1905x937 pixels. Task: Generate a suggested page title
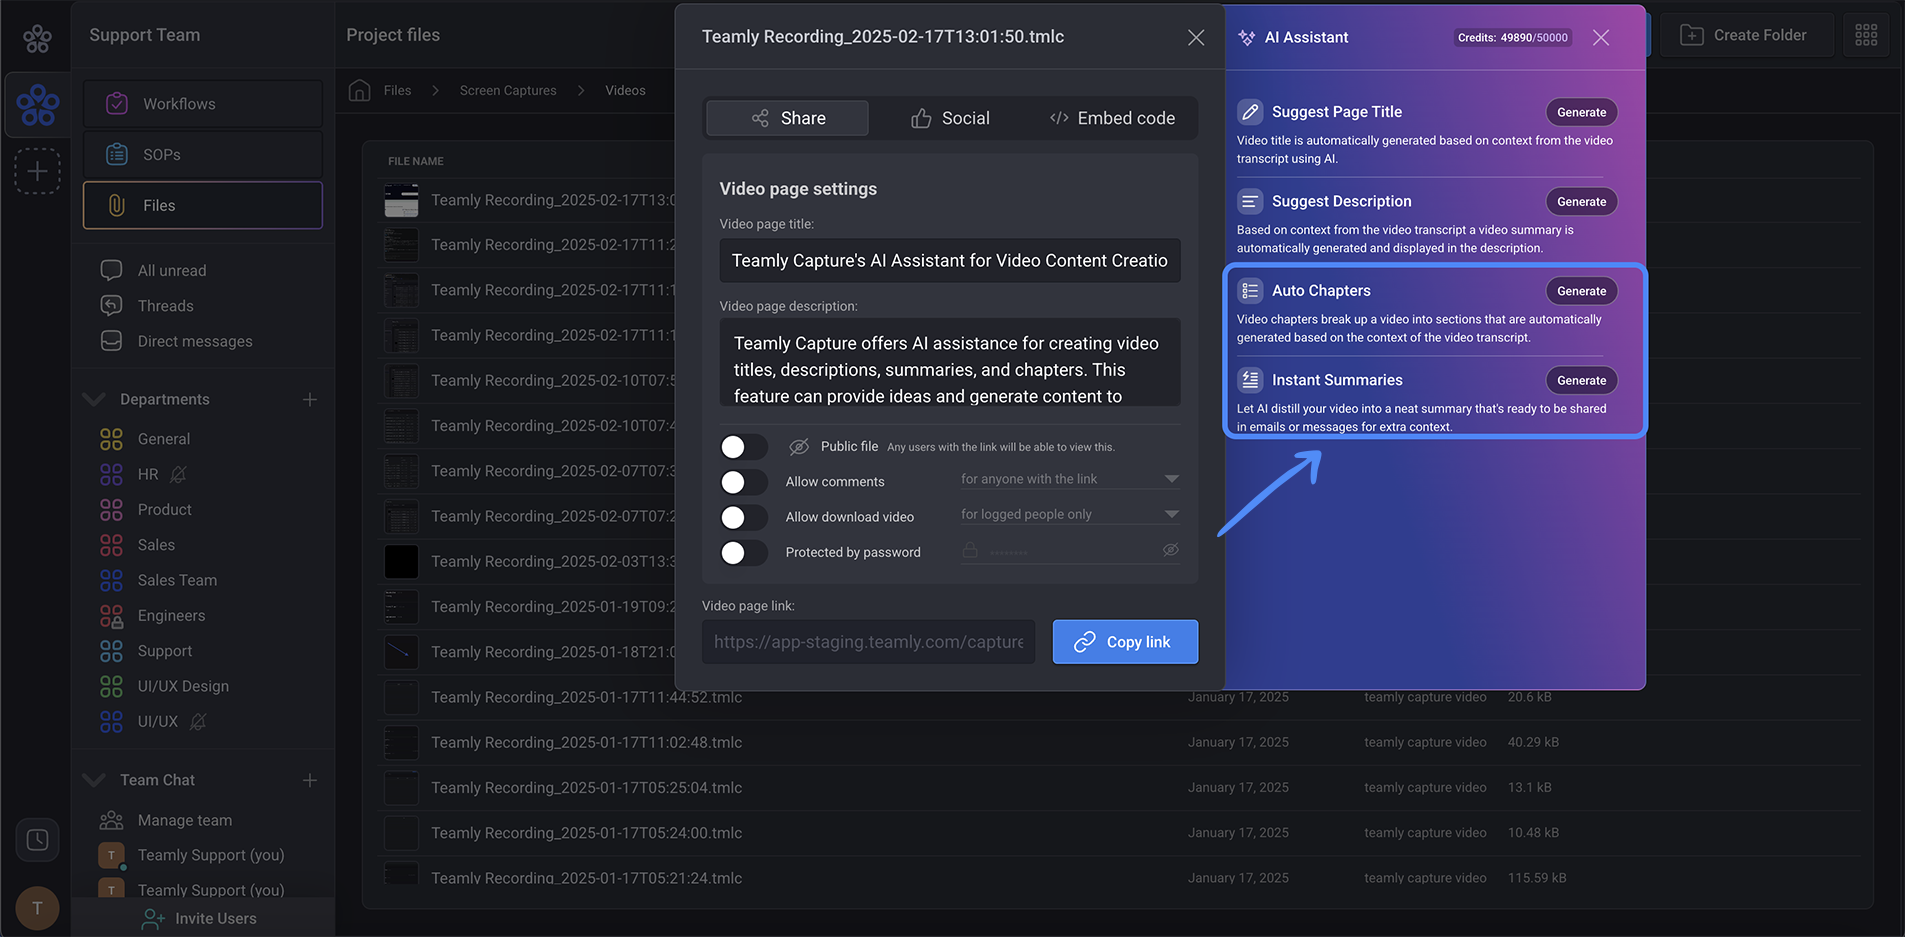tap(1581, 112)
